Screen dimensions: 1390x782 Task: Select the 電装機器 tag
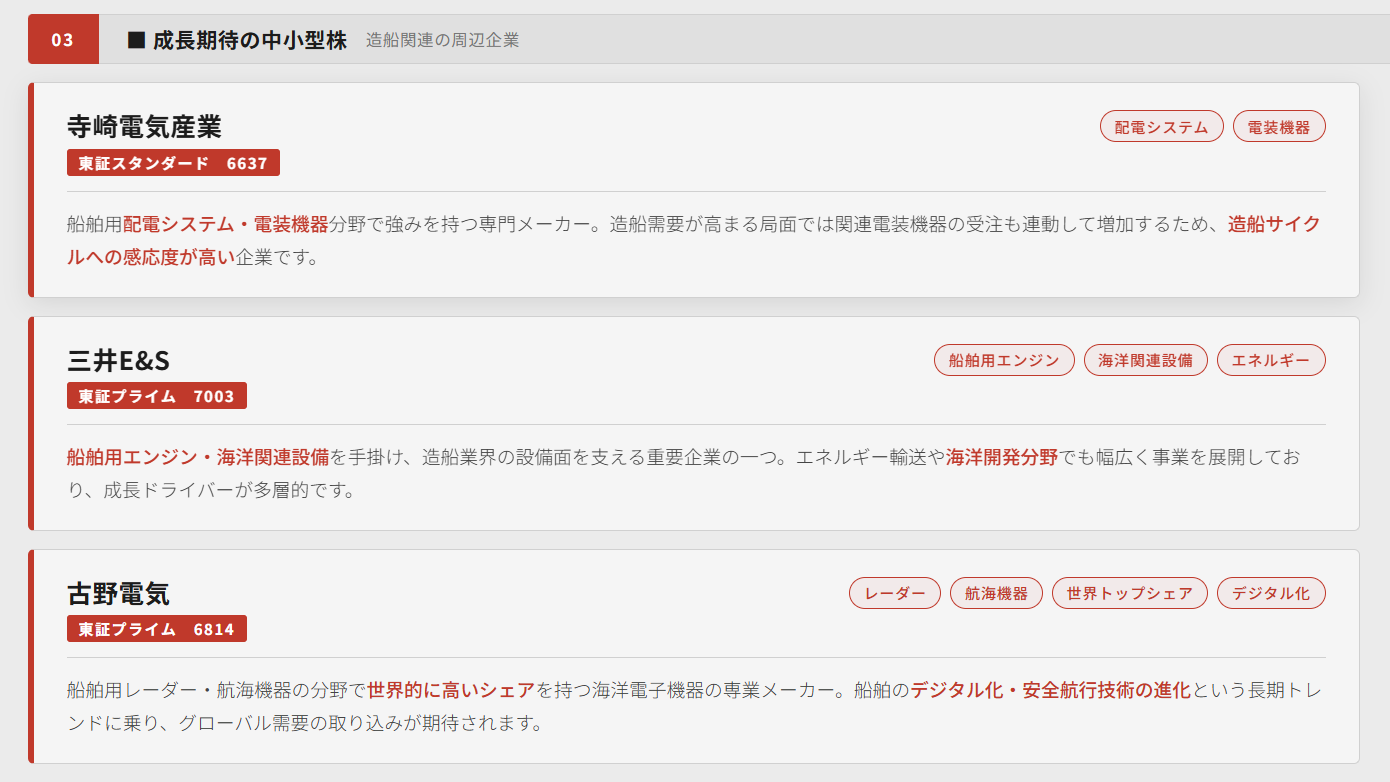[x=1279, y=127]
